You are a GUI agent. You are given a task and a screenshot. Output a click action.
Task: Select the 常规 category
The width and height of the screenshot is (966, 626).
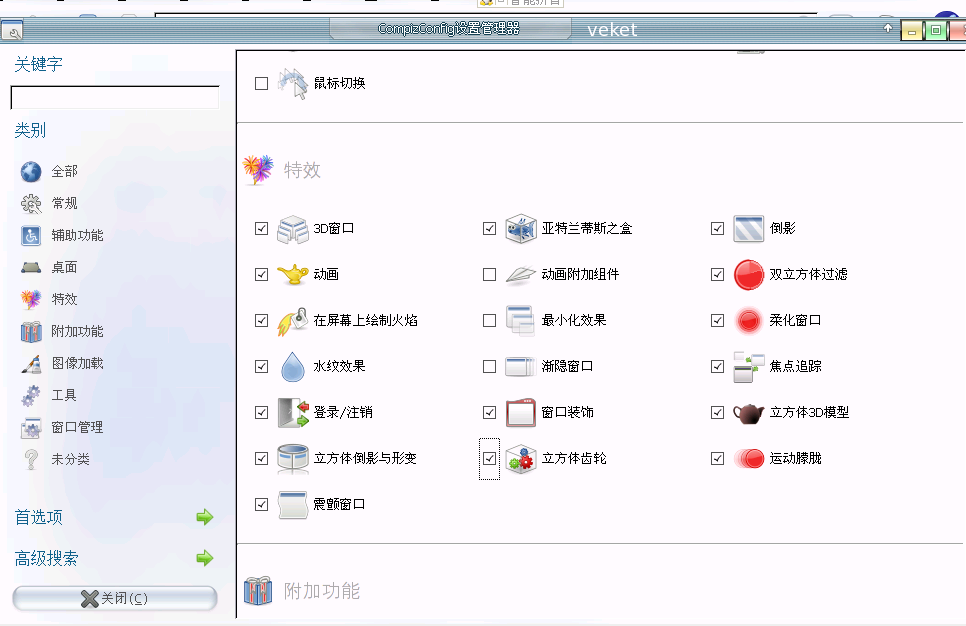click(64, 204)
